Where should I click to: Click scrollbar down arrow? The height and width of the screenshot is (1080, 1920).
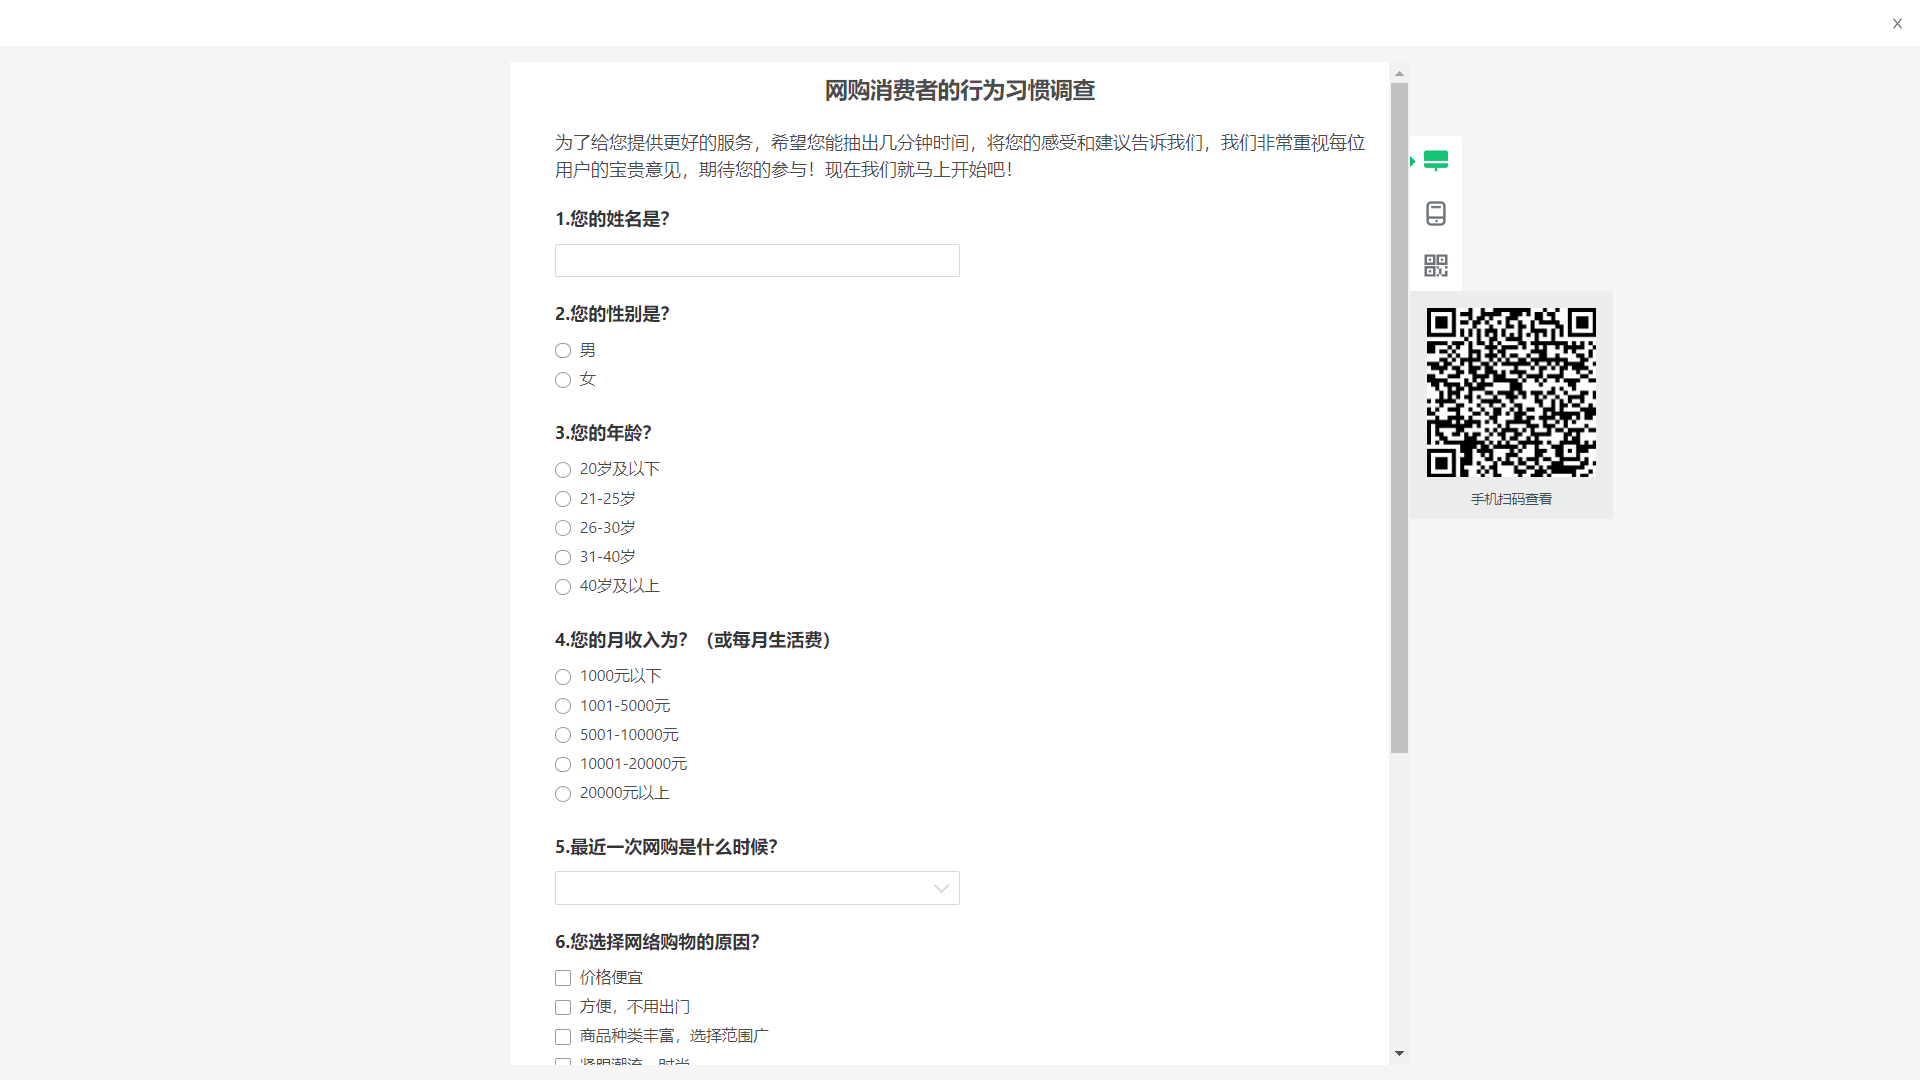click(1399, 1053)
